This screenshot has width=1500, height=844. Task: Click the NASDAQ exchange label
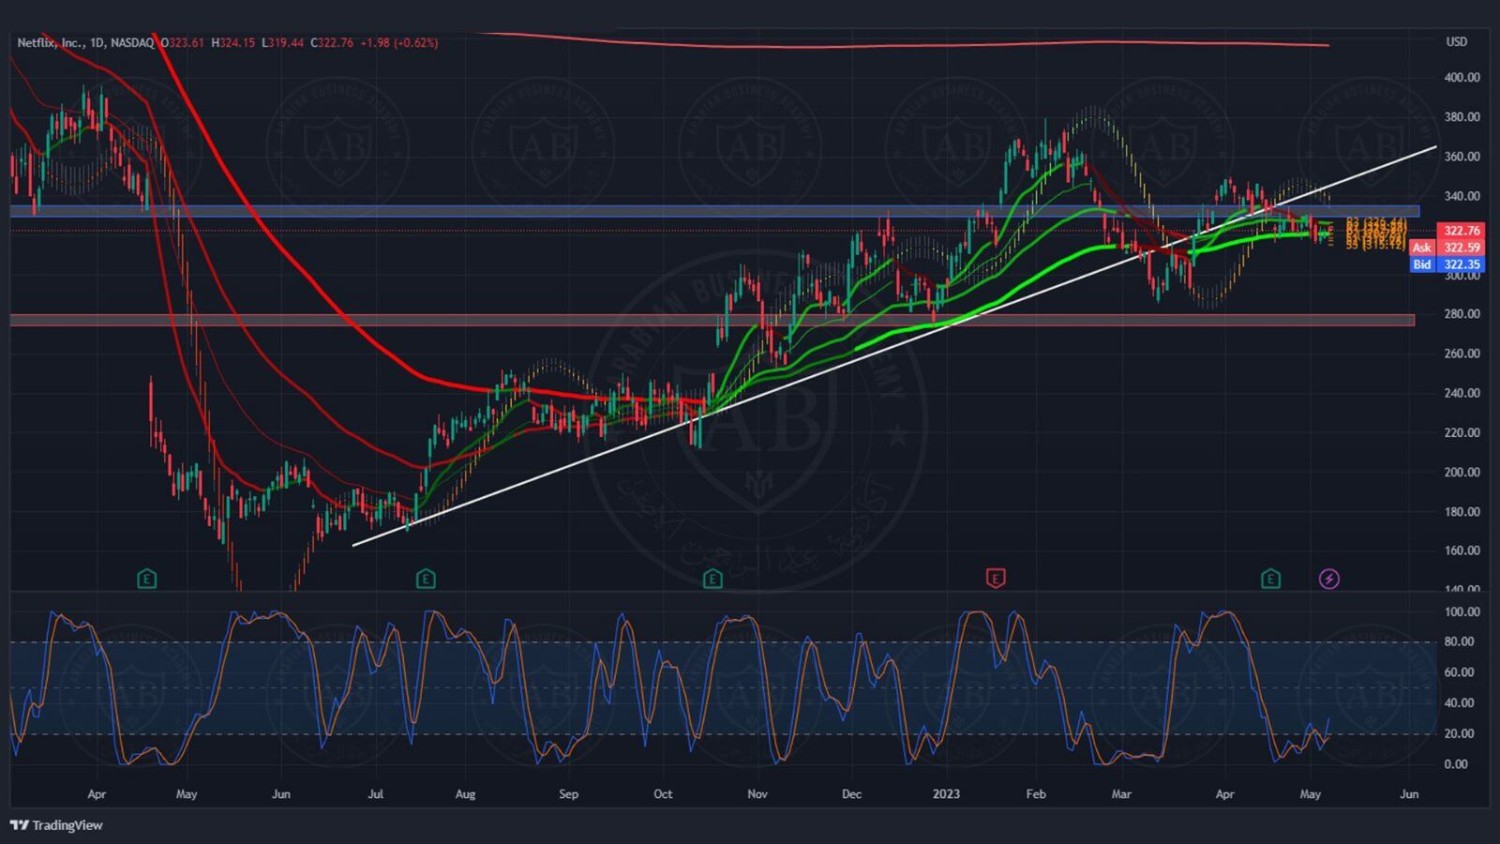pos(132,43)
